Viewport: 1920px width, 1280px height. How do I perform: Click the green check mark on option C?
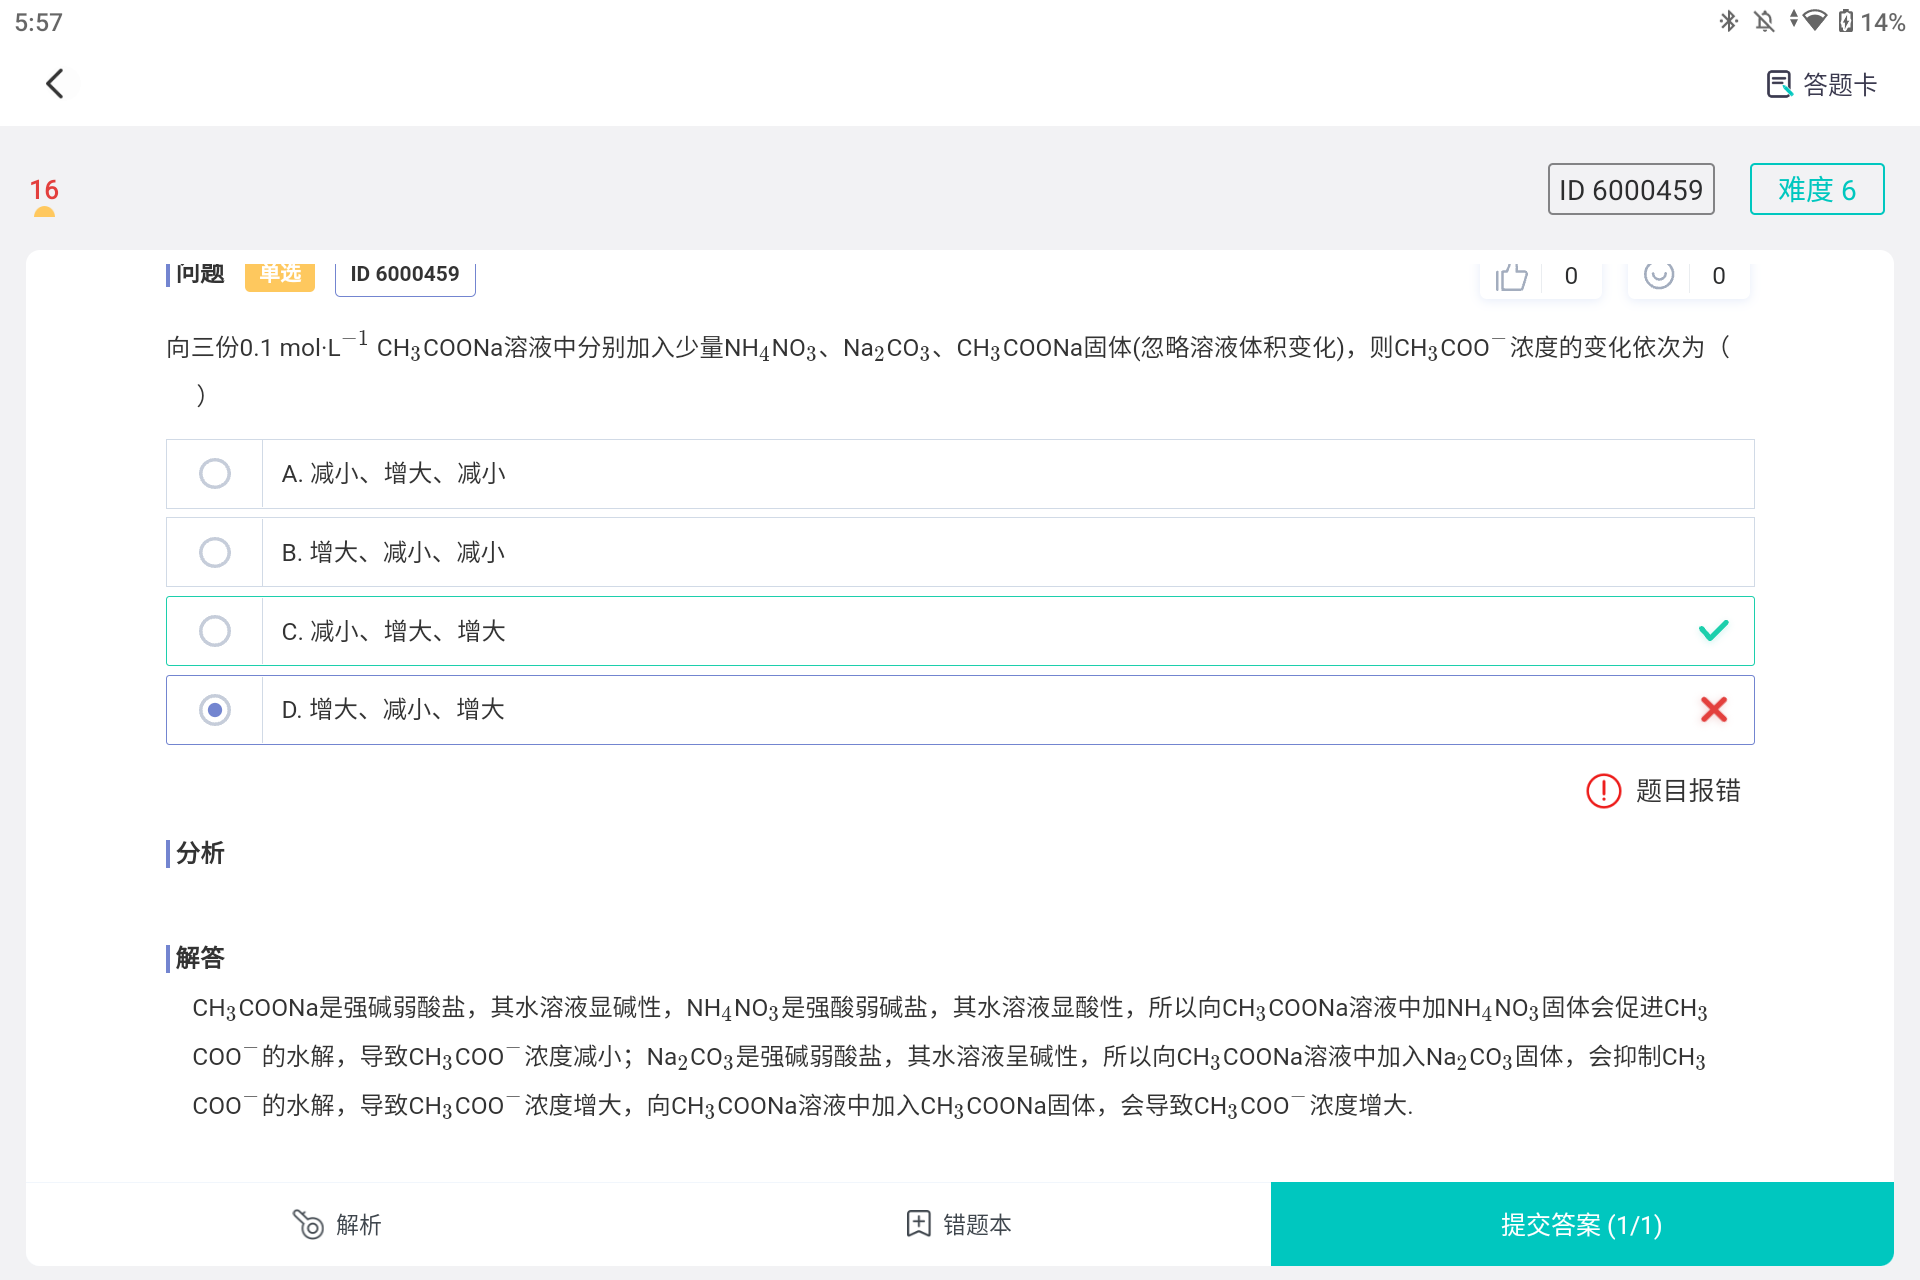tap(1713, 631)
